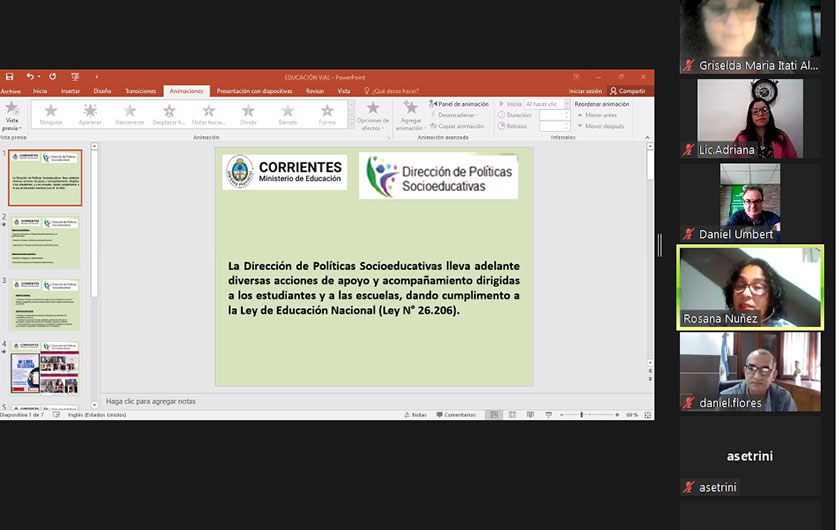Click the Retraso input field
This screenshot has width=840, height=530.
click(554, 126)
